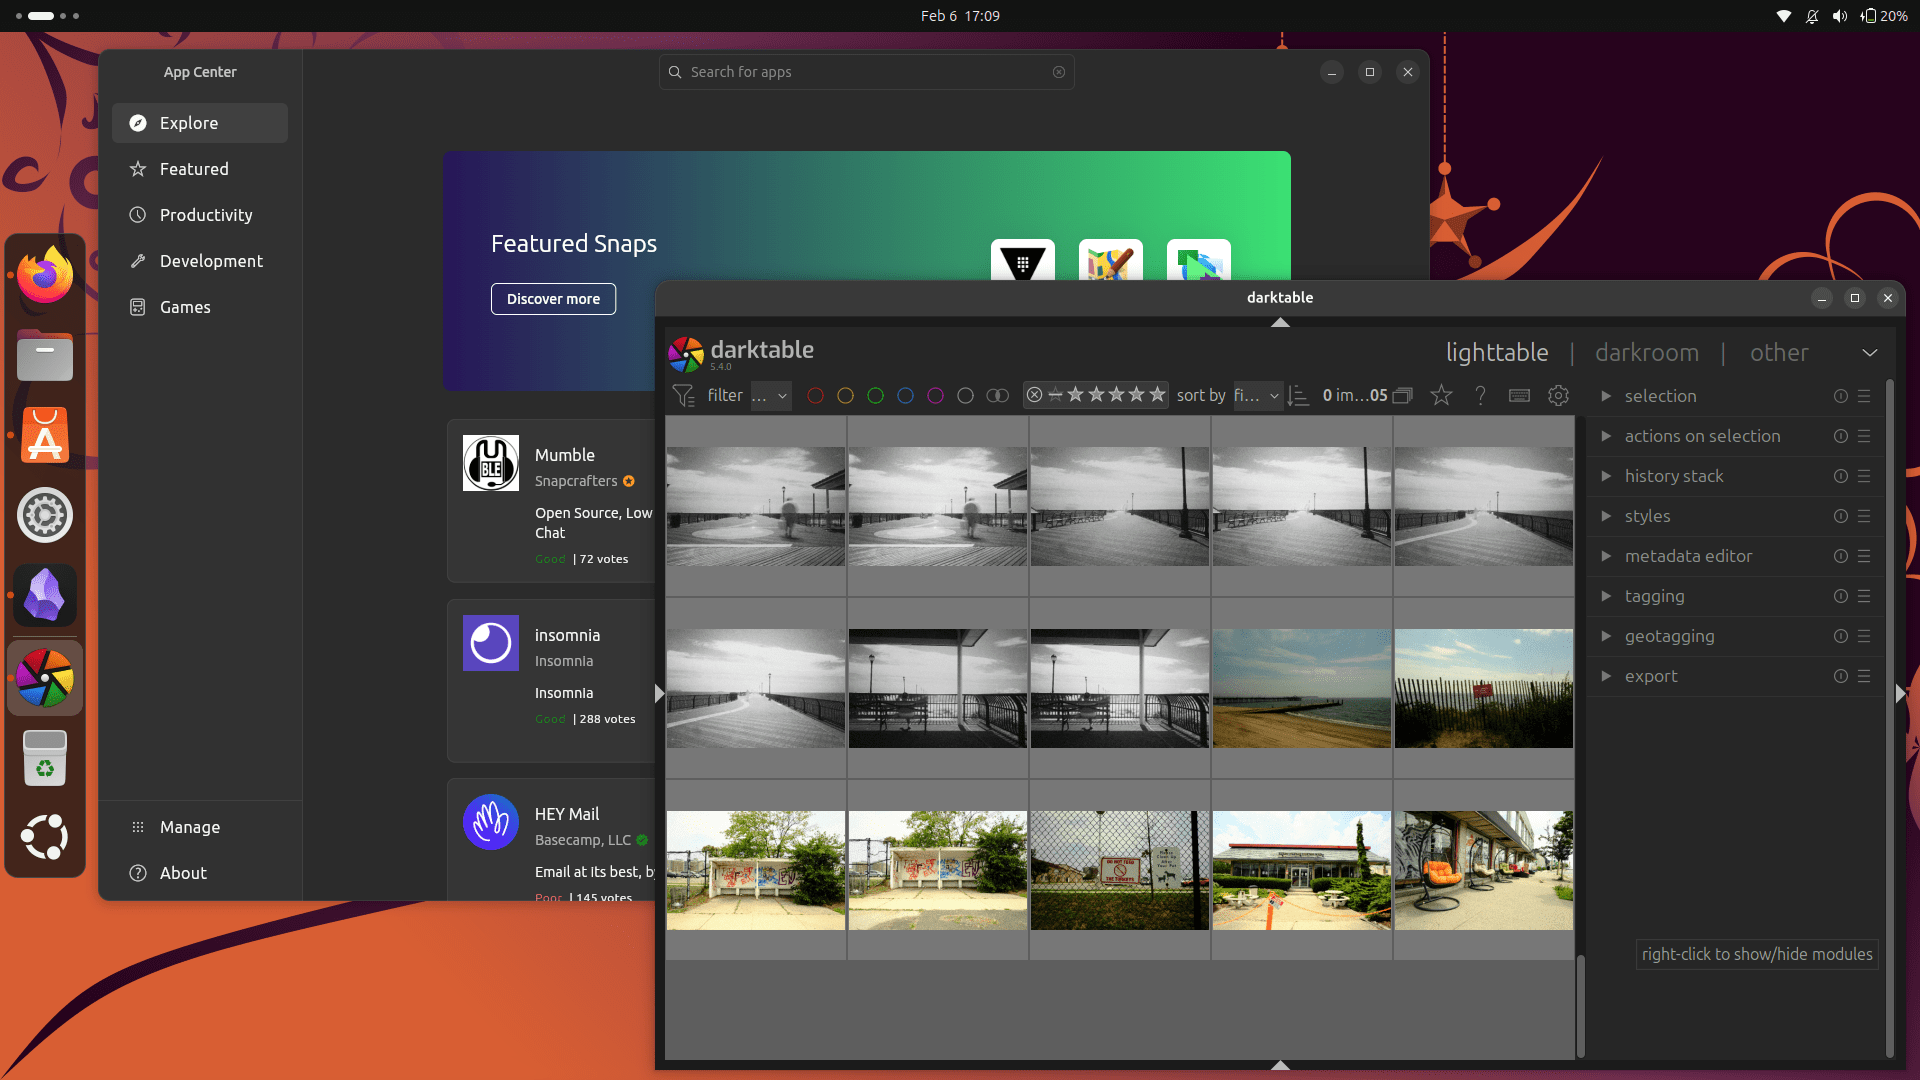Open the sort by dropdown
Viewport: 1920px width, 1080px height.
[1258, 396]
